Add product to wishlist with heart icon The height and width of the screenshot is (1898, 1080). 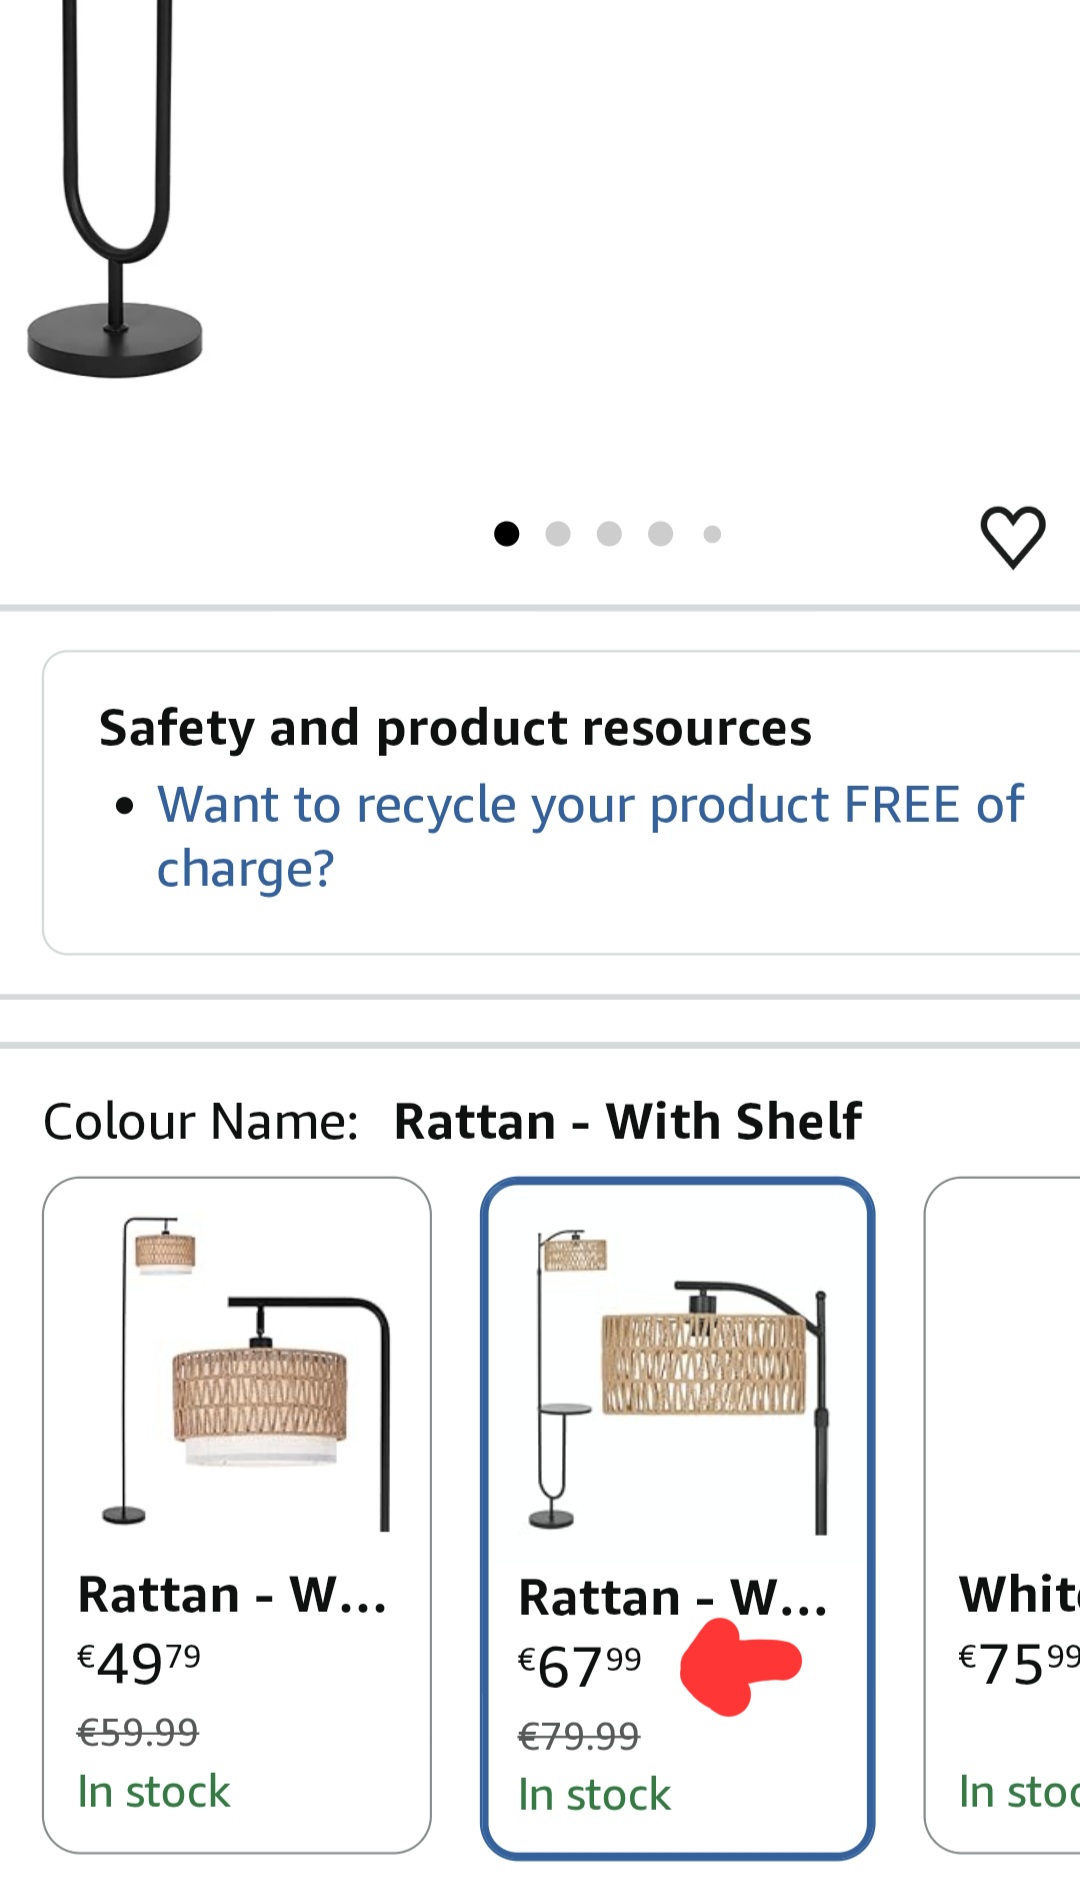1012,536
